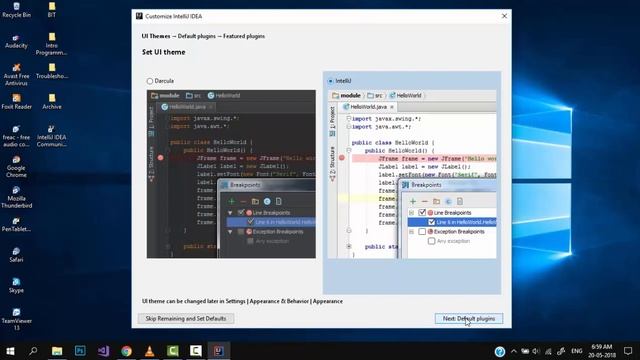Proceed with Next: Default plugins button

click(469, 318)
